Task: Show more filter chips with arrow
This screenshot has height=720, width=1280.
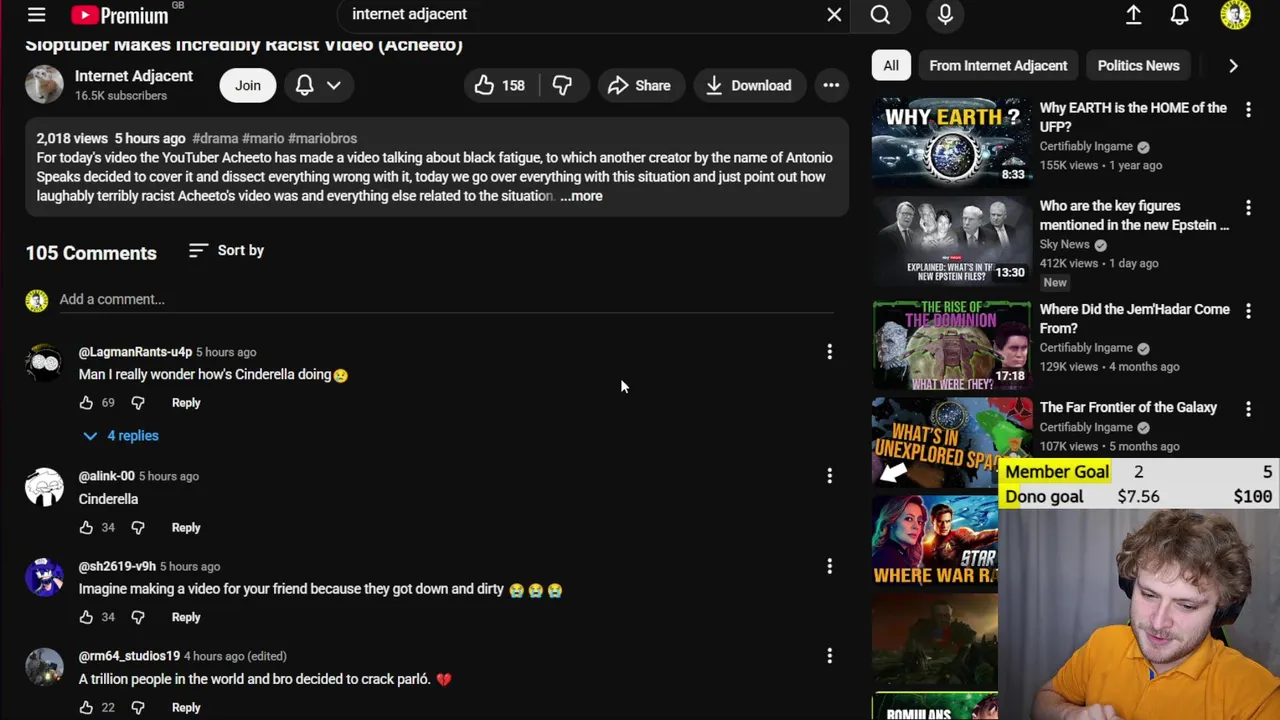Action: [1233, 66]
